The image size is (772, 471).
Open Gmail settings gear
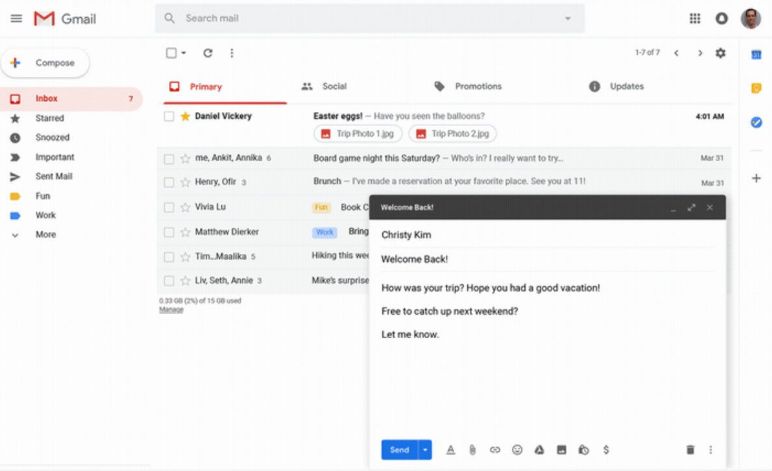(x=720, y=53)
